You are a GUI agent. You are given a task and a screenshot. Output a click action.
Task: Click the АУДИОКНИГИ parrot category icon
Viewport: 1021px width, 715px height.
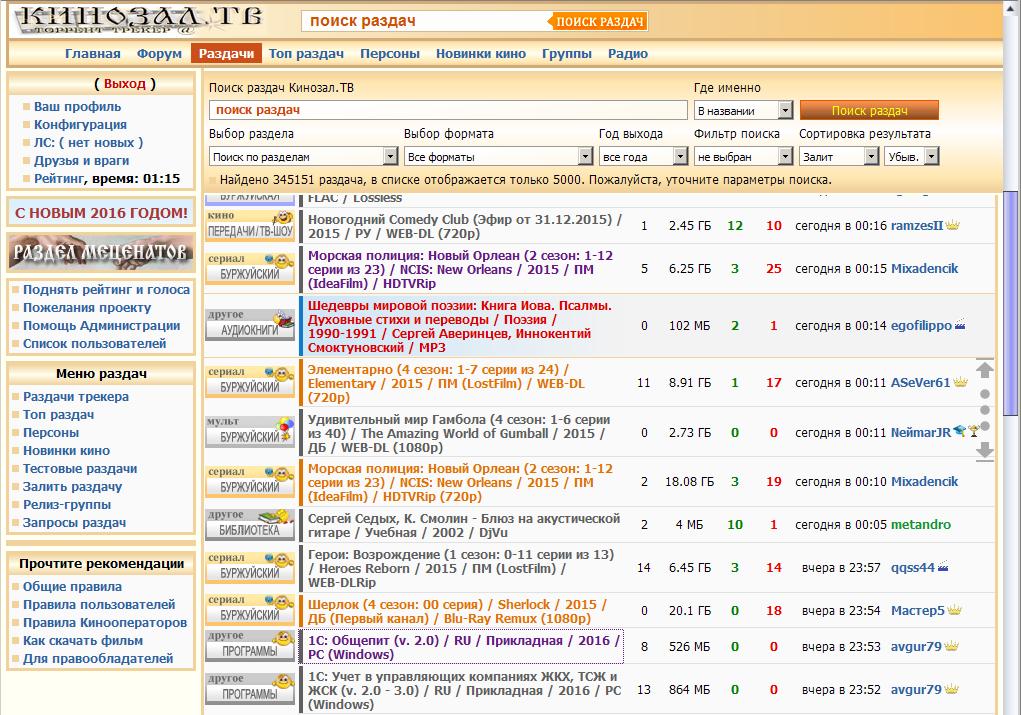point(250,322)
